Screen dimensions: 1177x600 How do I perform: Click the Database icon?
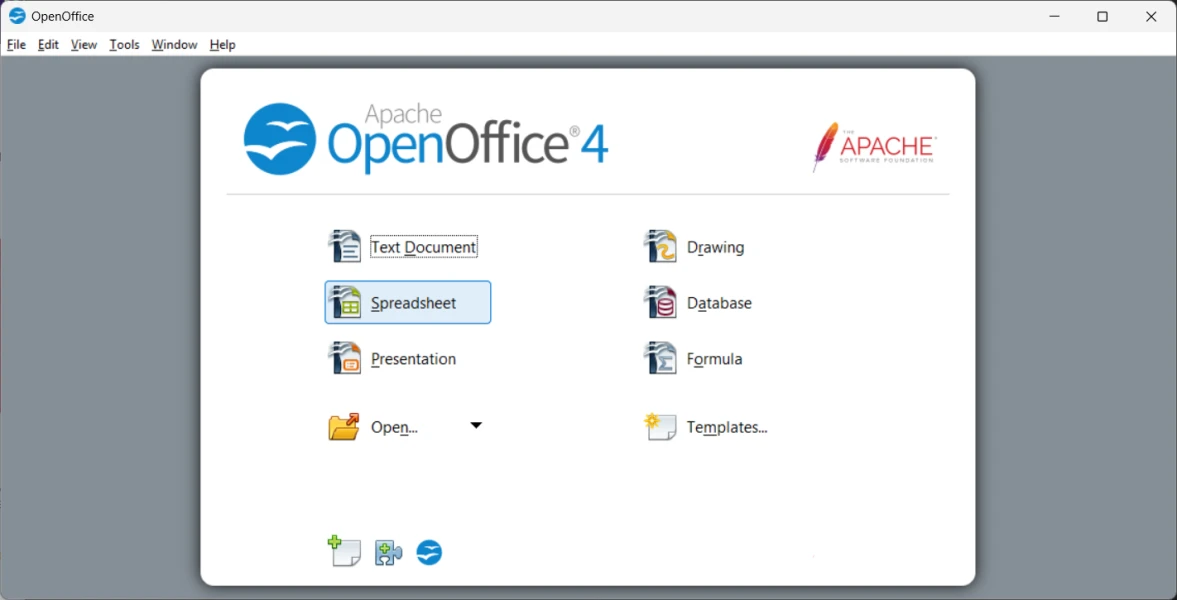(661, 302)
